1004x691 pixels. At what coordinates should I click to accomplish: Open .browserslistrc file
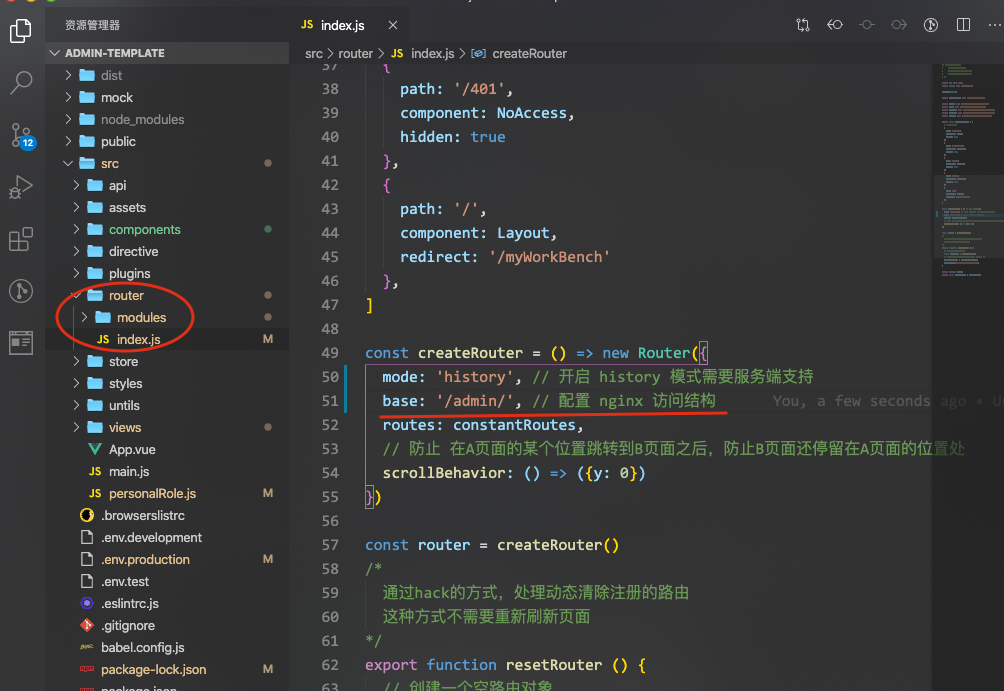(x=168, y=516)
